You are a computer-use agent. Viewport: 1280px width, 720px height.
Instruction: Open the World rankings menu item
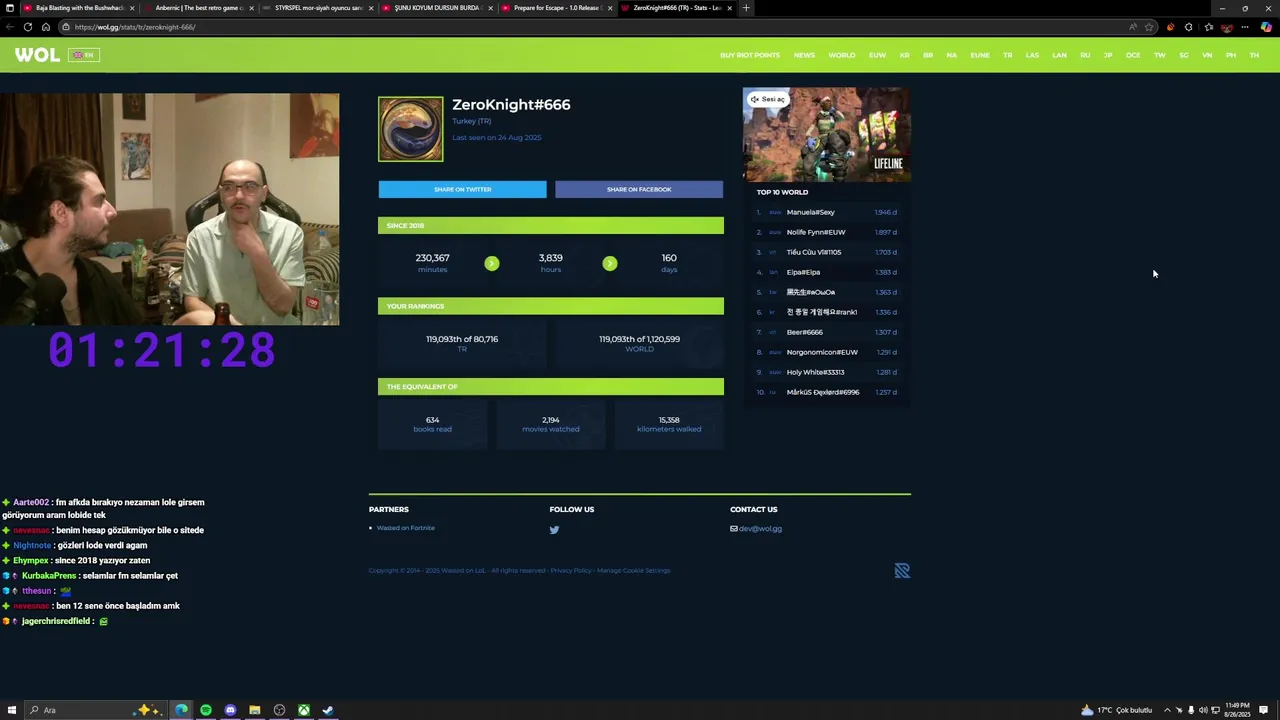click(841, 55)
